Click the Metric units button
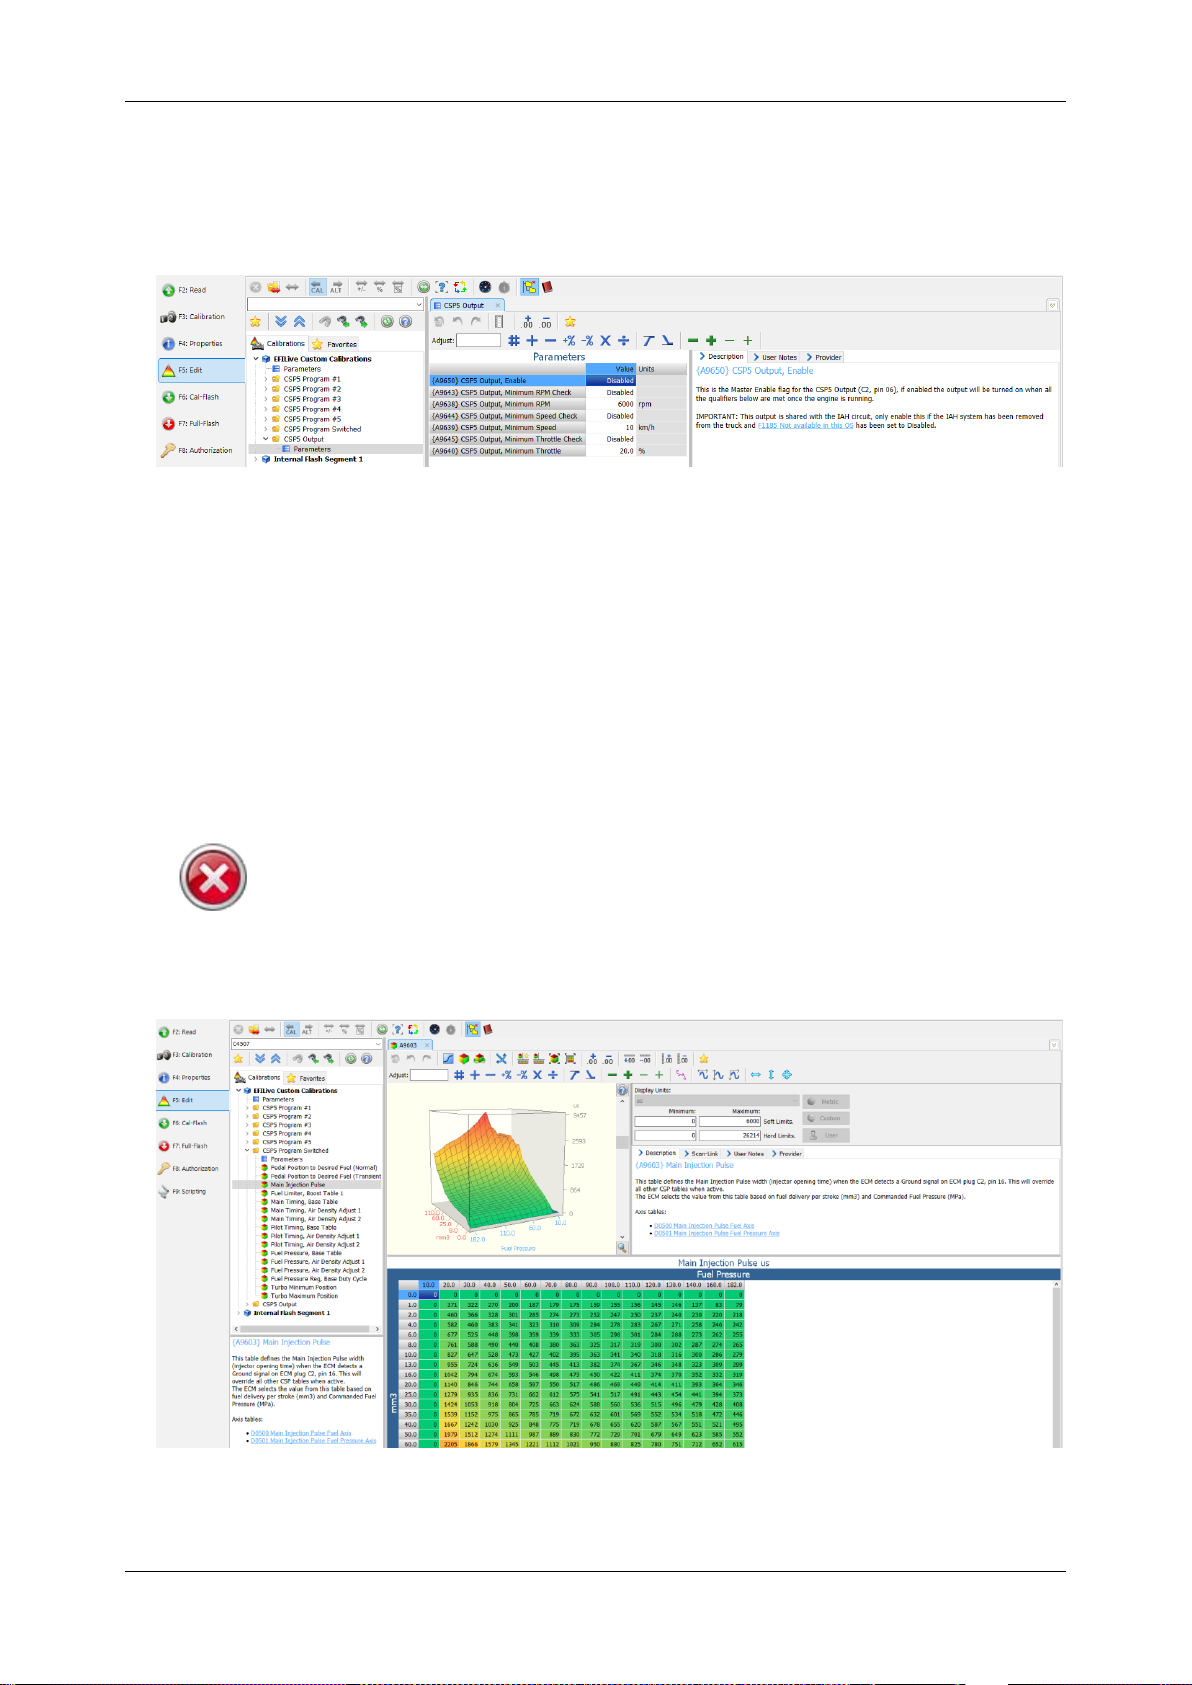 [826, 1101]
